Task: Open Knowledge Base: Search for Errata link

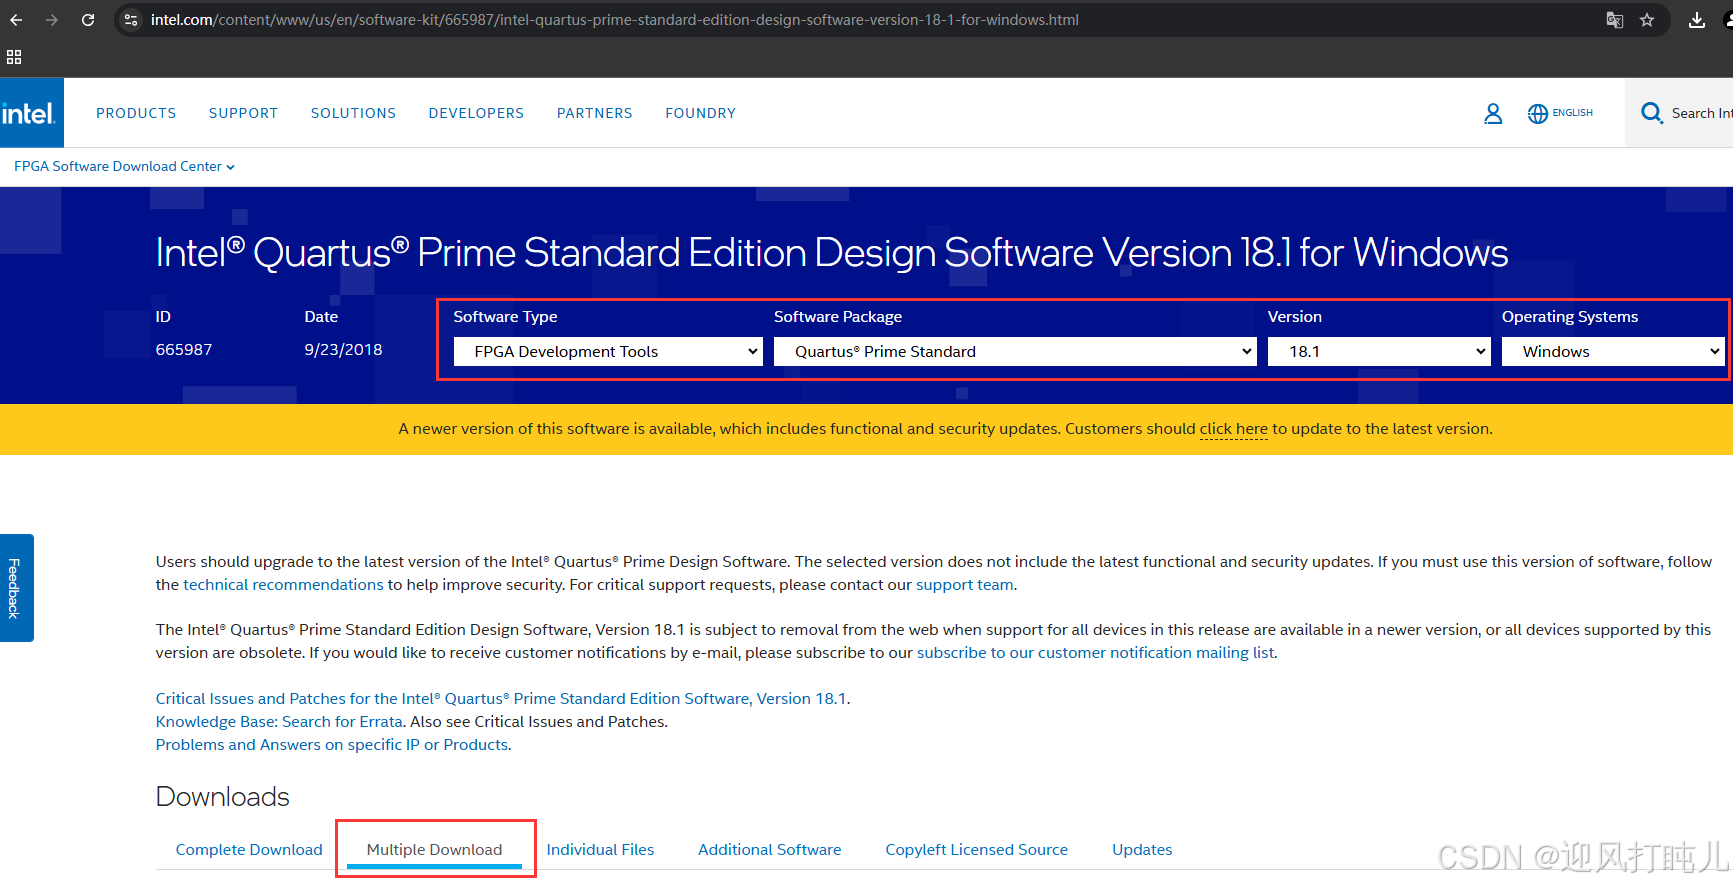Action: tap(279, 722)
